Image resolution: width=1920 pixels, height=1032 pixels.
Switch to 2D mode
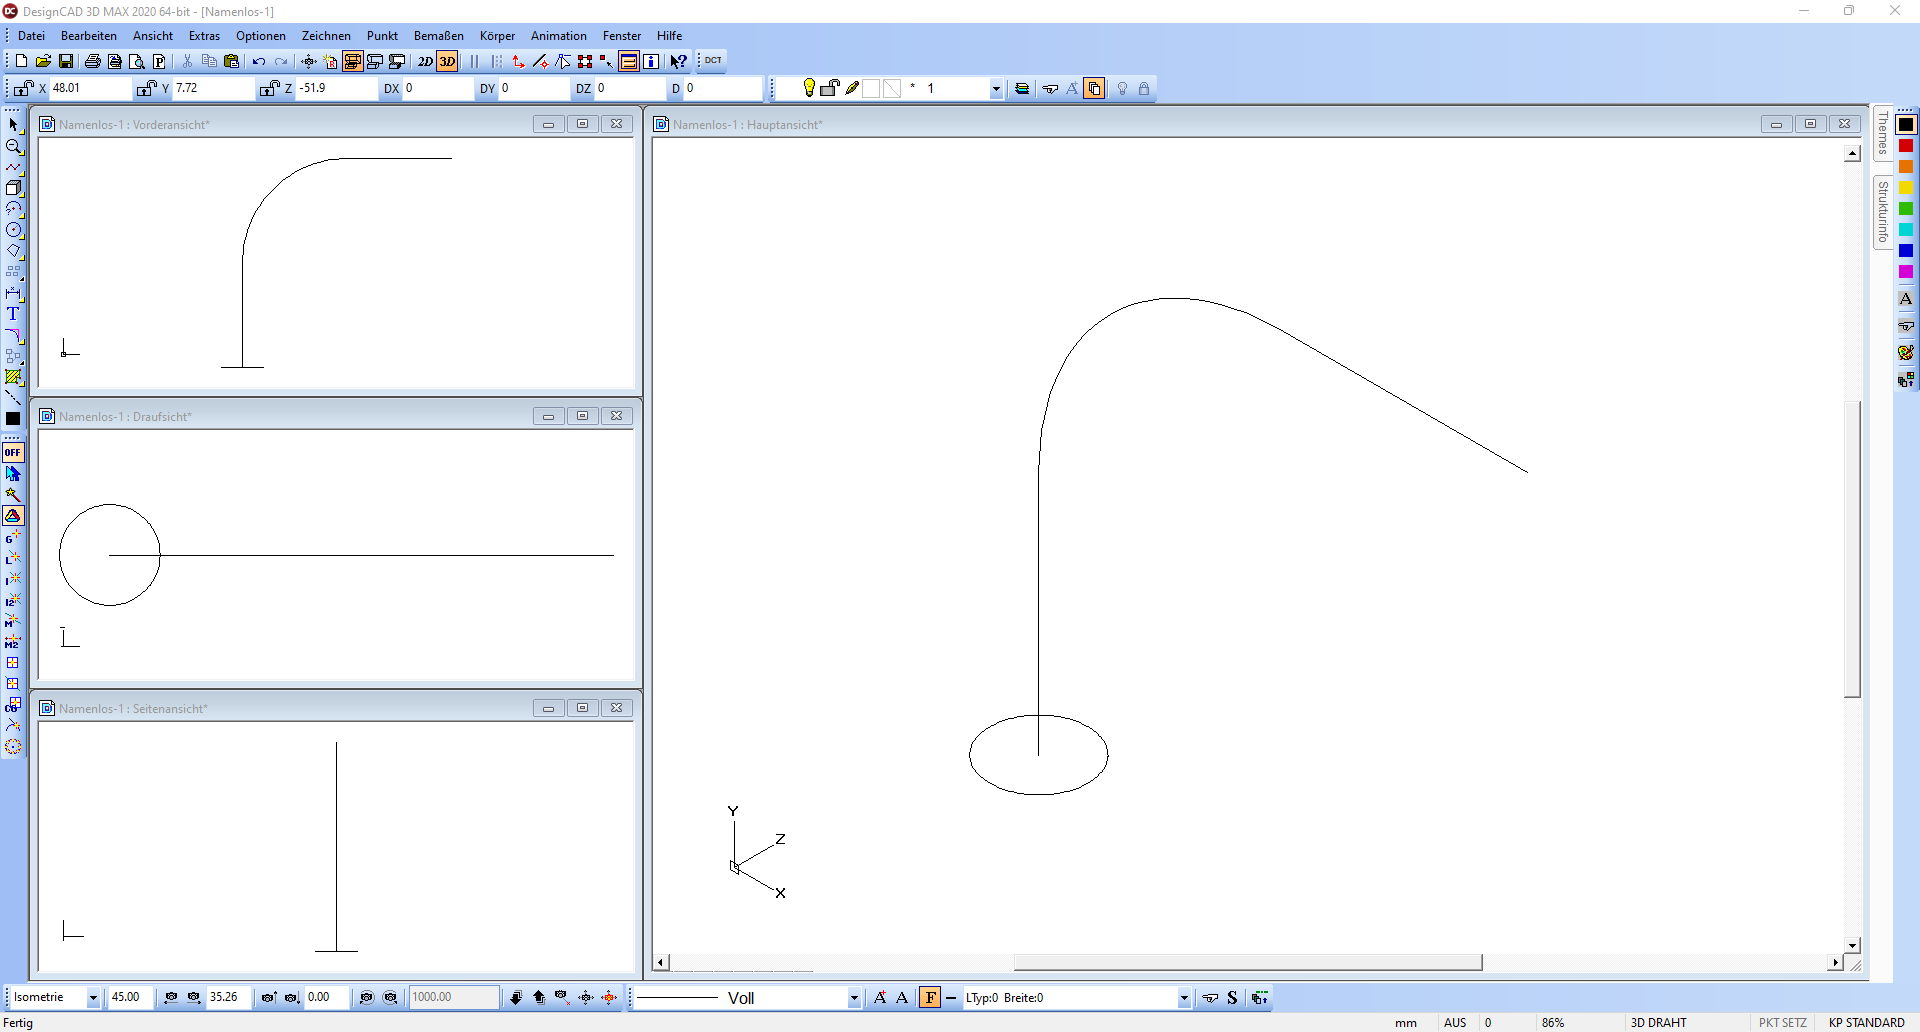coord(425,61)
